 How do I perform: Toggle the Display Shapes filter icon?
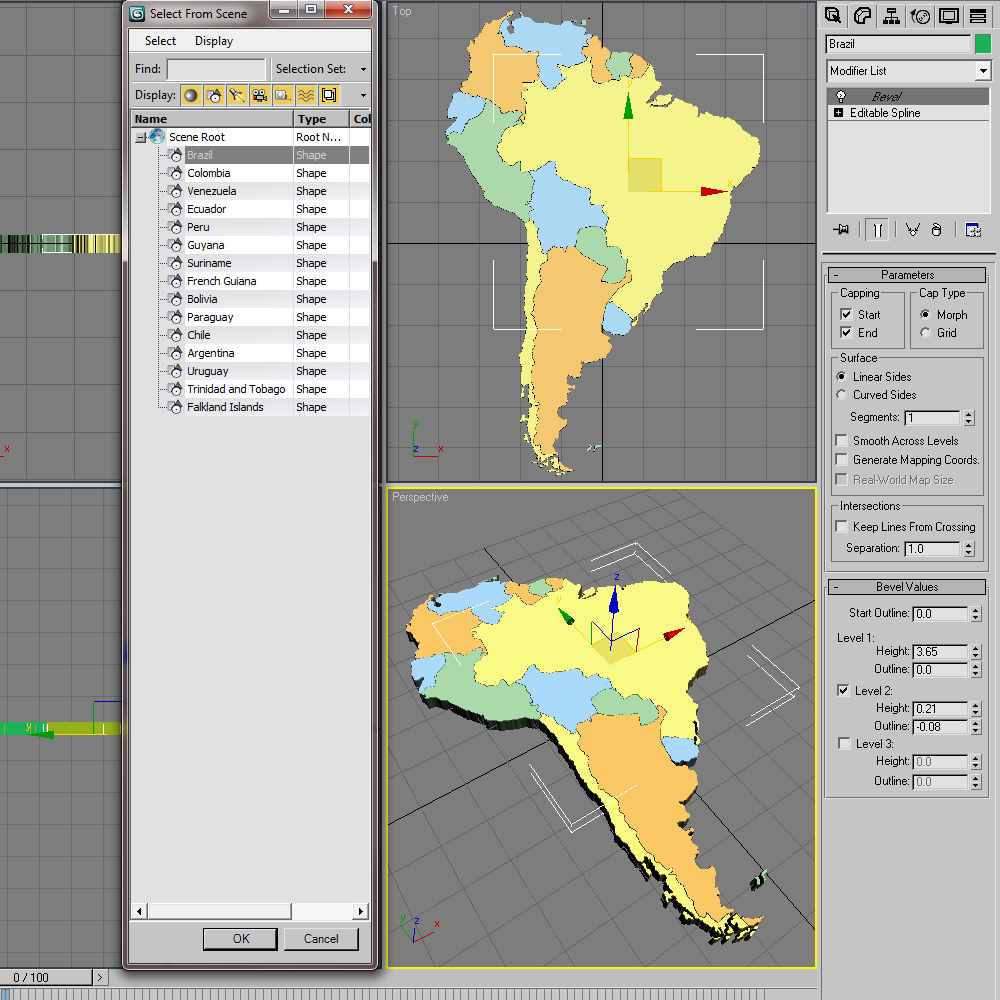214,94
